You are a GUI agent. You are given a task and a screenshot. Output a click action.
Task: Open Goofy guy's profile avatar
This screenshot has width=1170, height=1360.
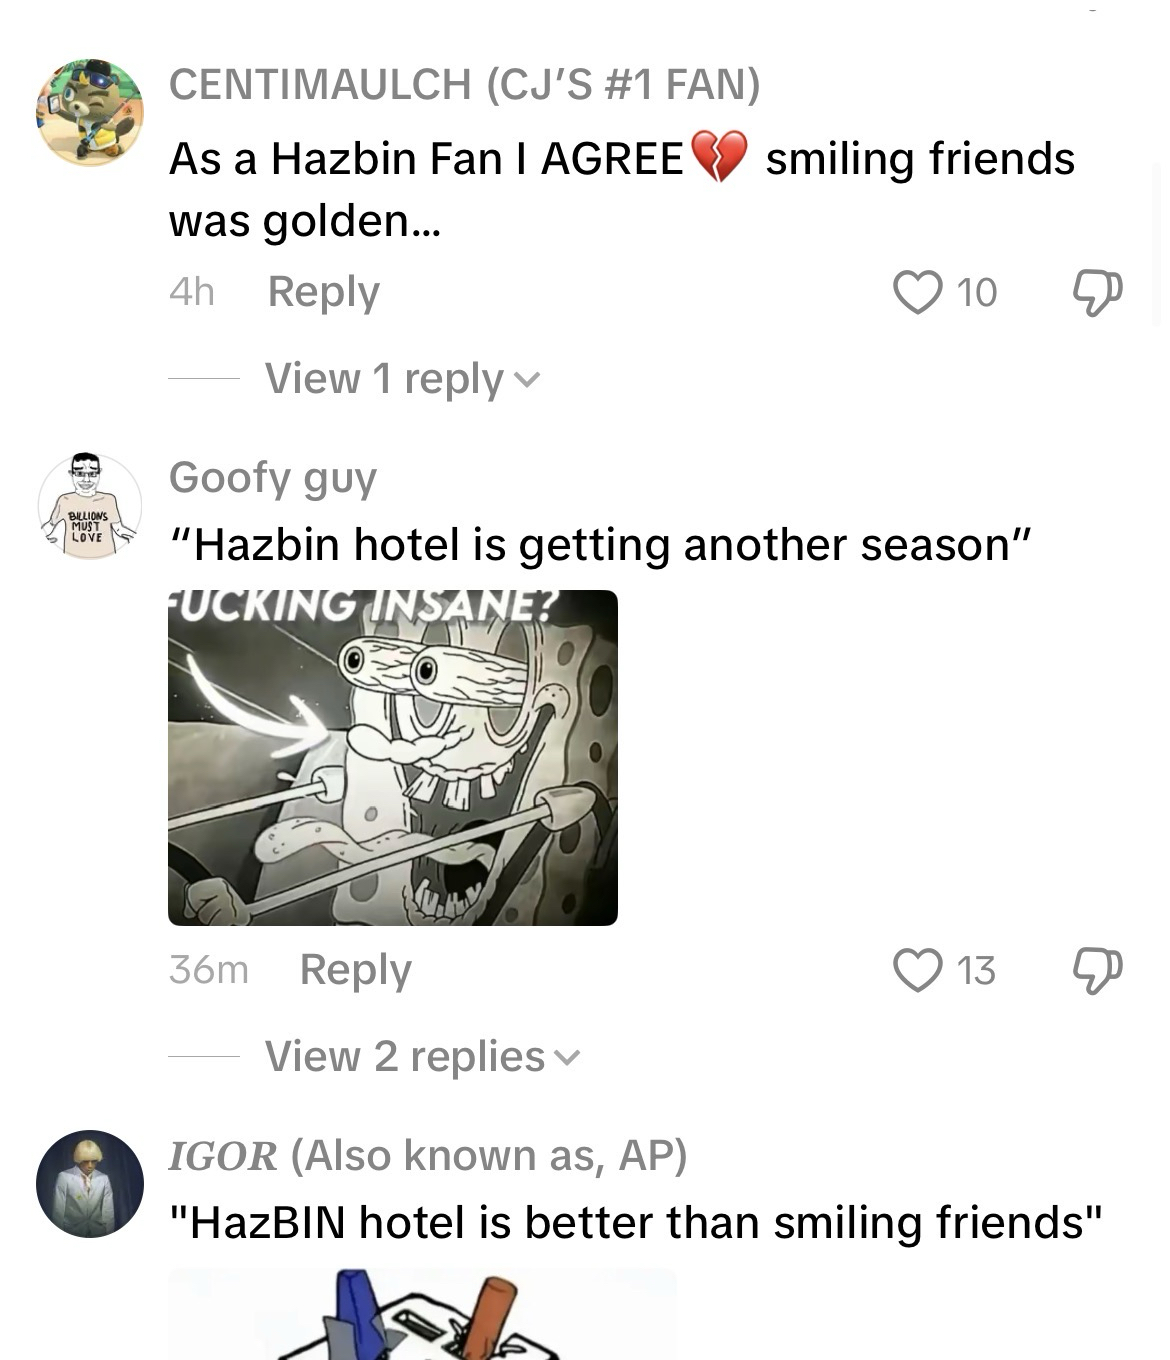point(90,506)
